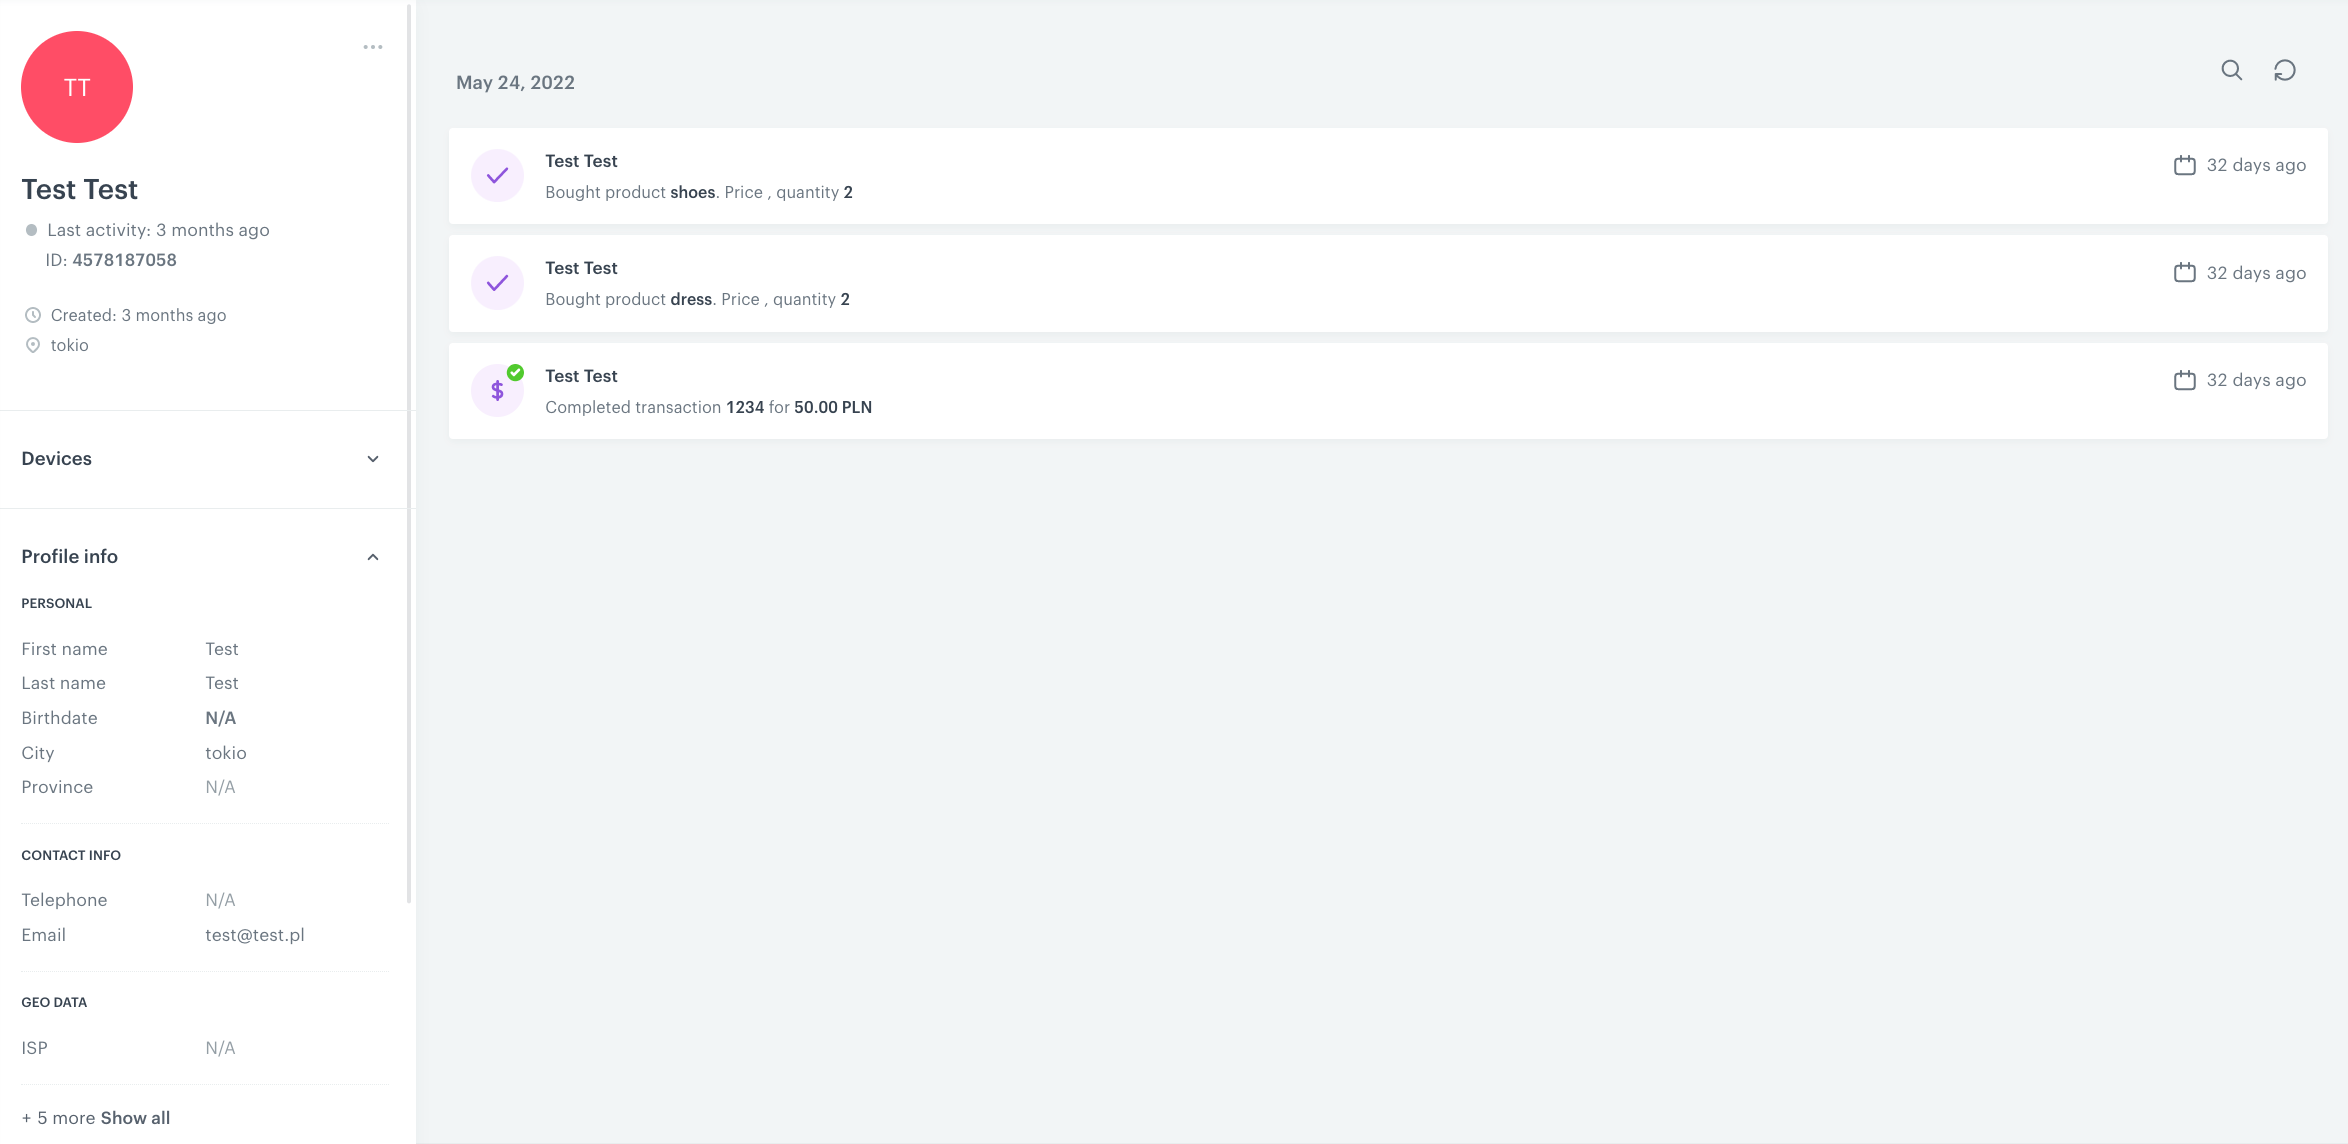Expand the Devices section
Image resolution: width=2348 pixels, height=1144 pixels.
click(373, 459)
